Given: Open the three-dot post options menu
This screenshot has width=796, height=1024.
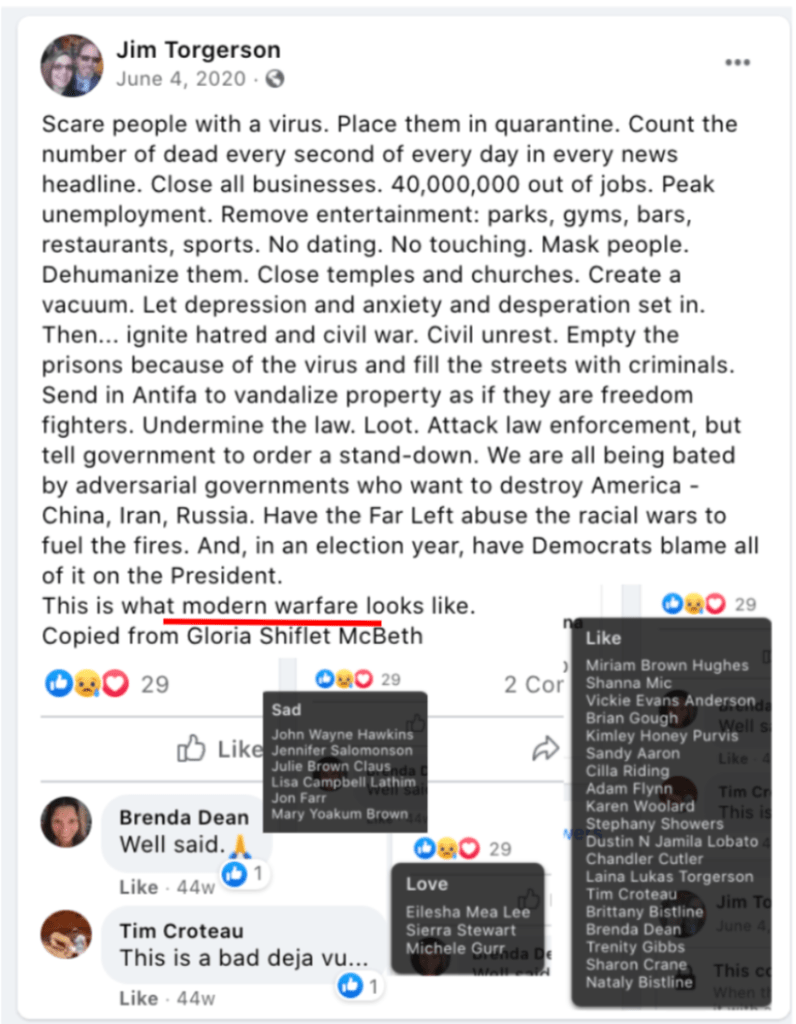Looking at the screenshot, I should [x=737, y=63].
